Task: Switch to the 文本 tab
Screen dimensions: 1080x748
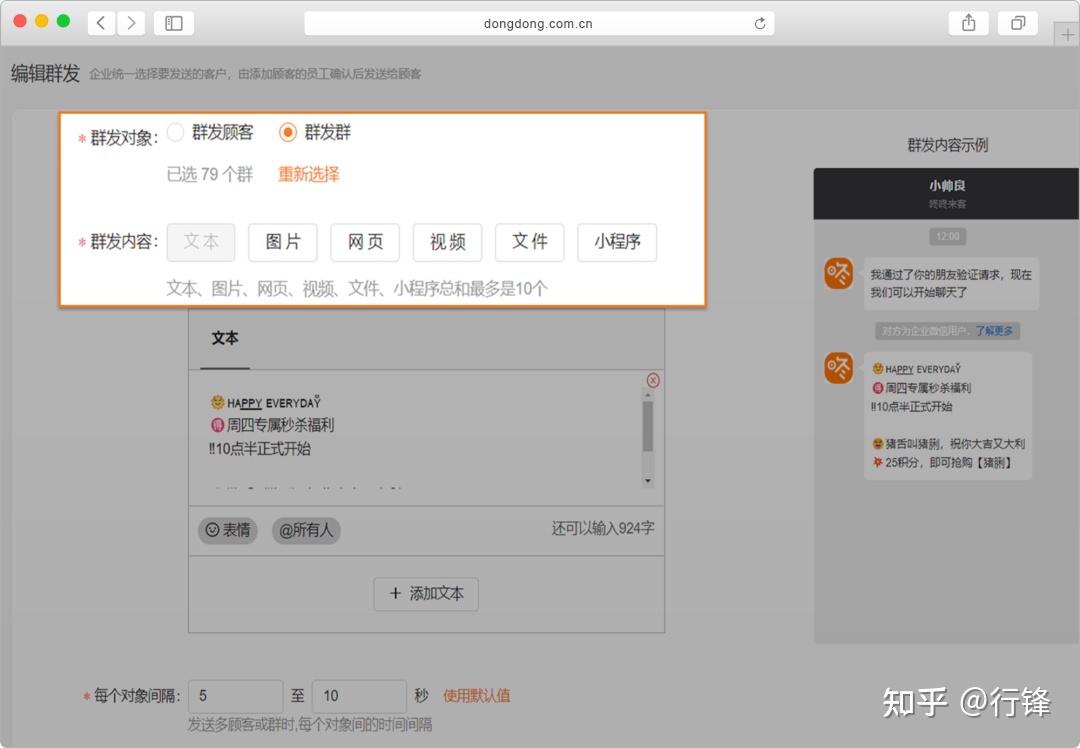Action: (x=225, y=338)
